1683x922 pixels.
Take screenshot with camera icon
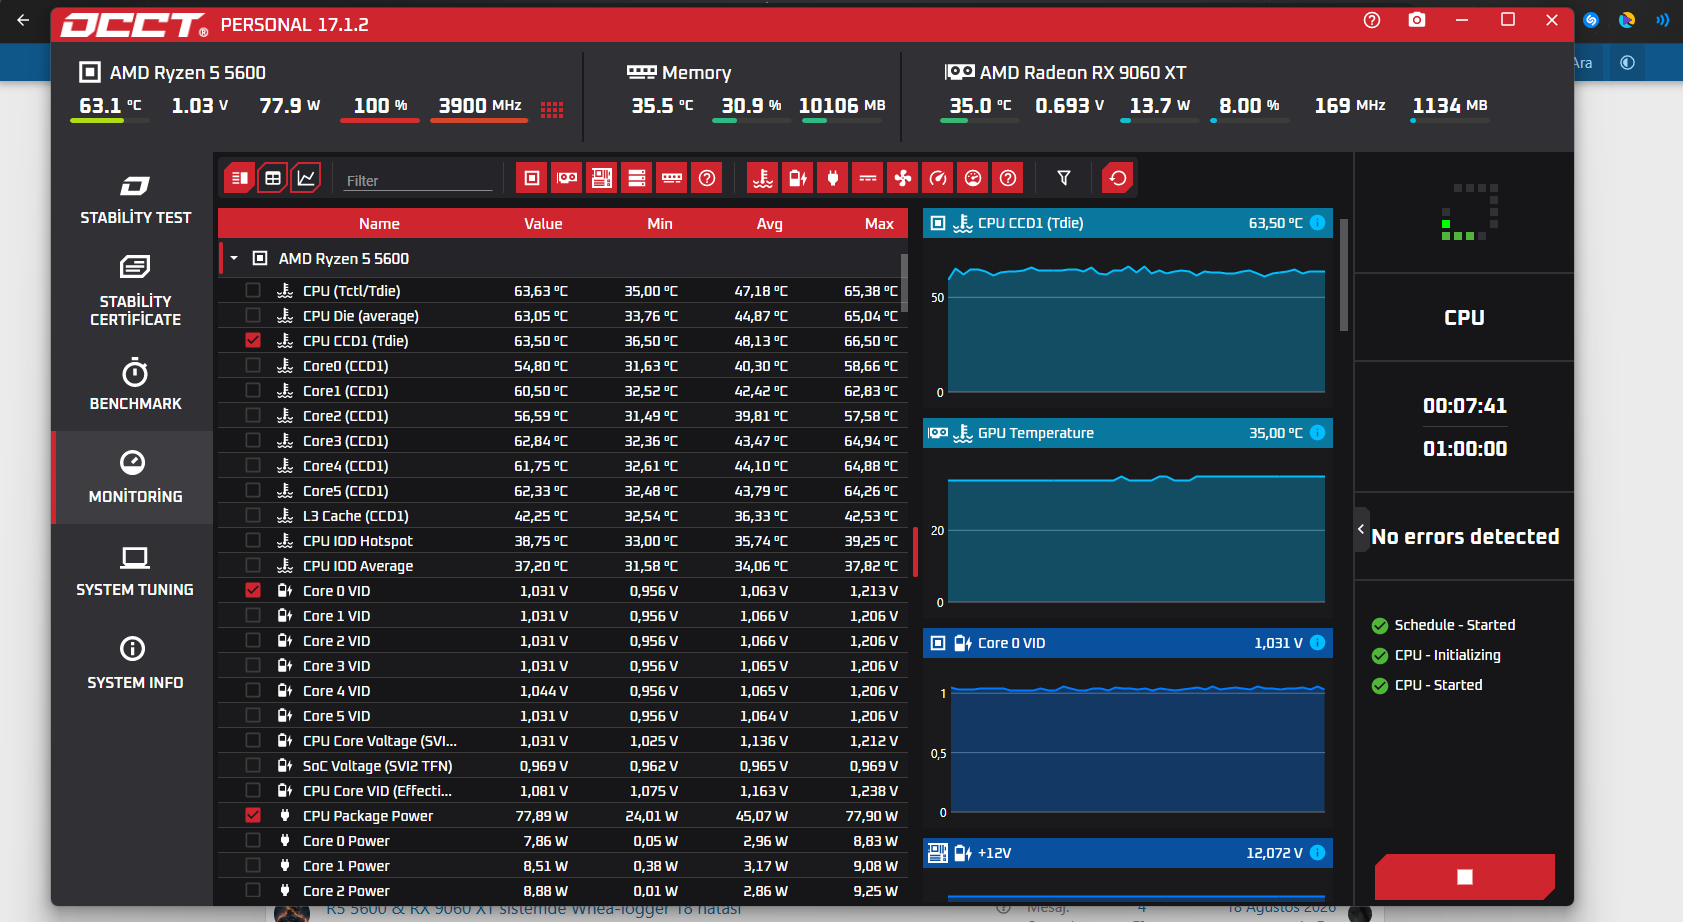1417,20
